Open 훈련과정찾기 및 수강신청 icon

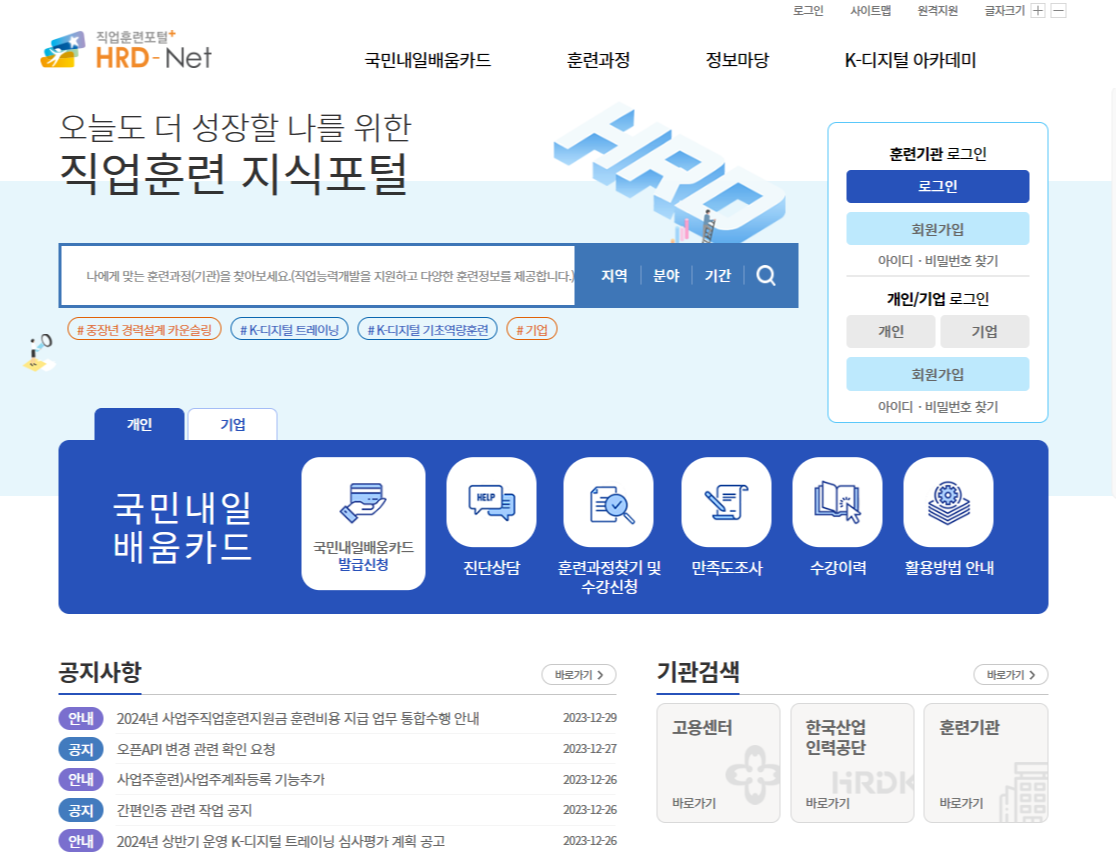[609, 502]
